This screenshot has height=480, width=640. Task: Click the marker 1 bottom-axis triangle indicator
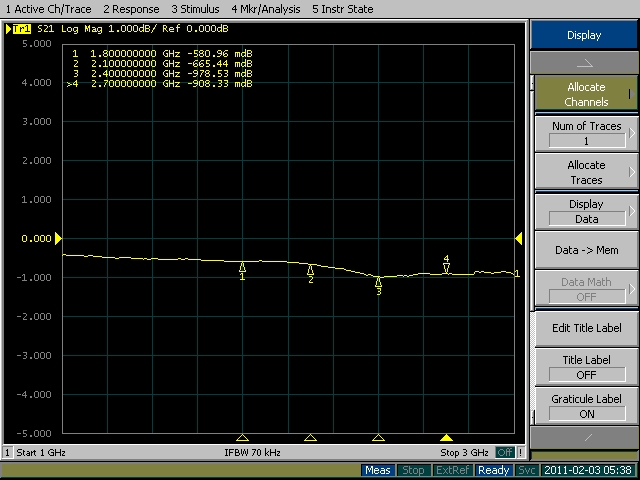(x=242, y=438)
